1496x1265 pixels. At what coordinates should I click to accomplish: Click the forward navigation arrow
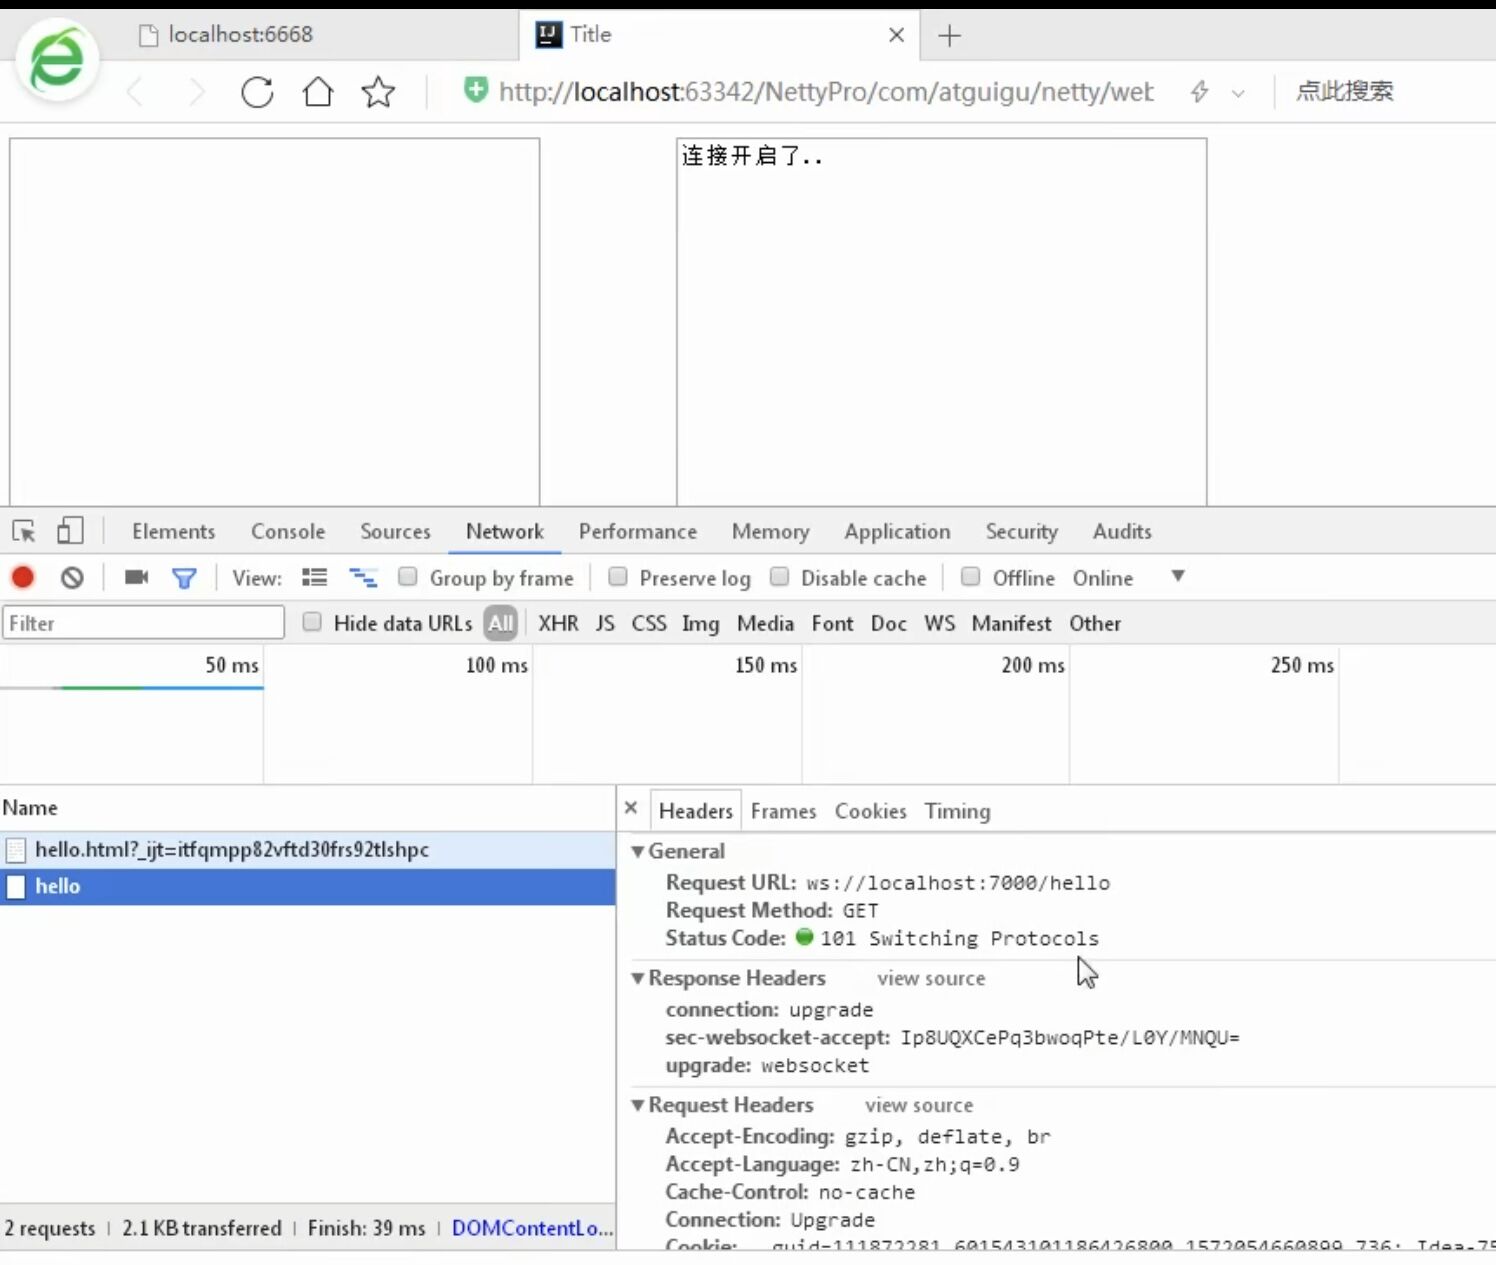click(196, 93)
